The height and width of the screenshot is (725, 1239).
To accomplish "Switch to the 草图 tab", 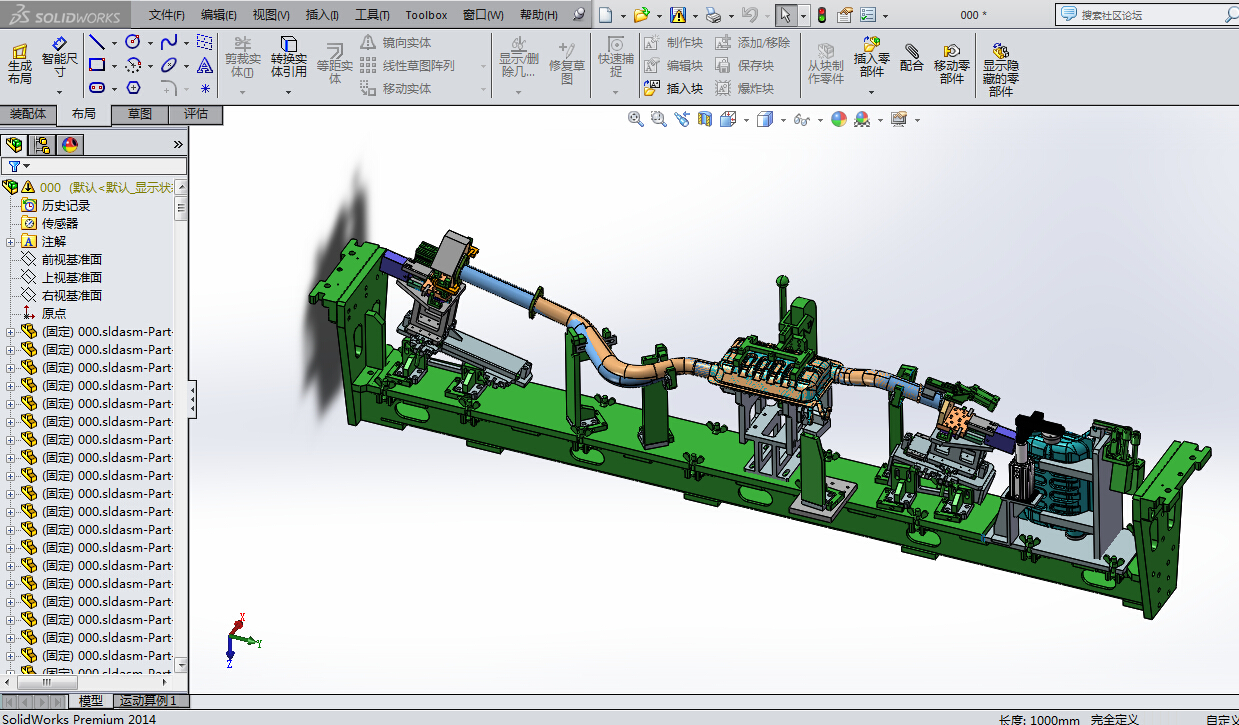I will [x=140, y=114].
